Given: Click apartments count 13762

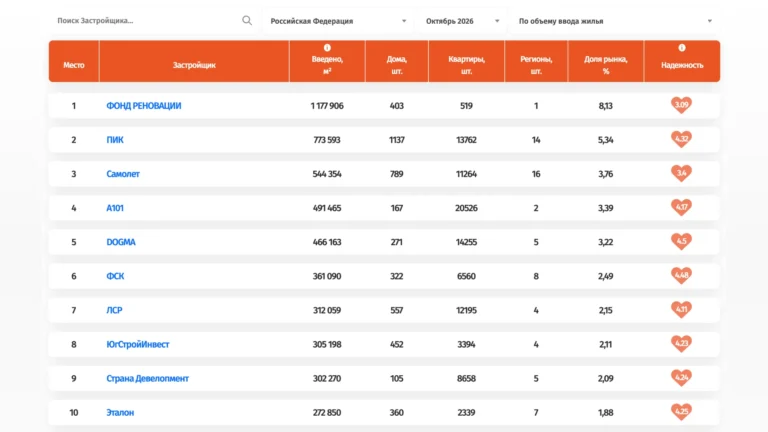Looking at the screenshot, I should [466, 140].
